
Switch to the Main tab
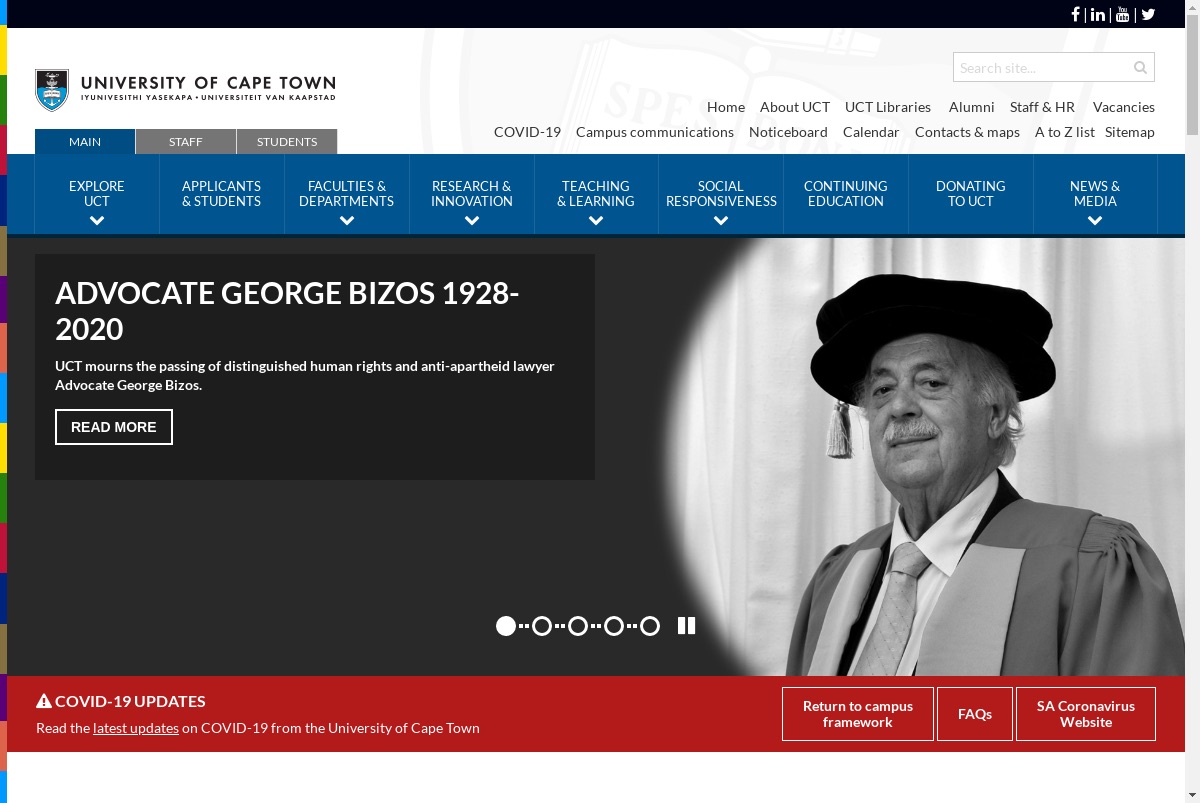click(x=85, y=142)
